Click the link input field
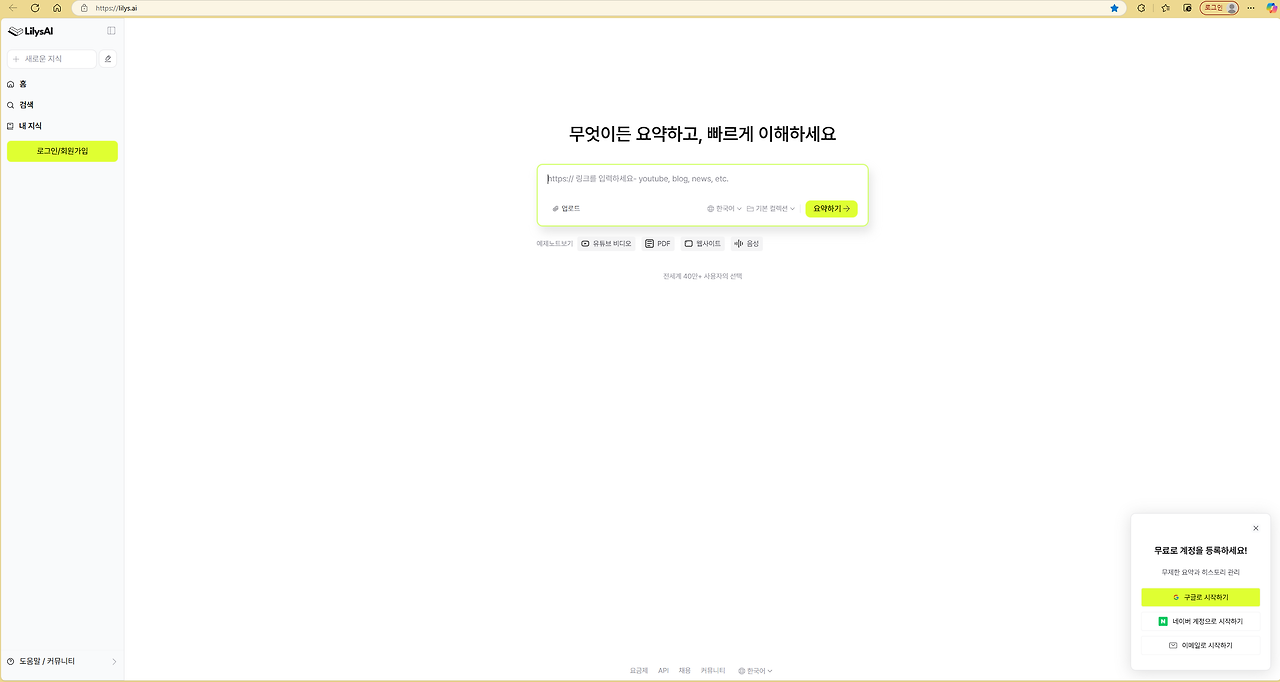 coord(700,178)
